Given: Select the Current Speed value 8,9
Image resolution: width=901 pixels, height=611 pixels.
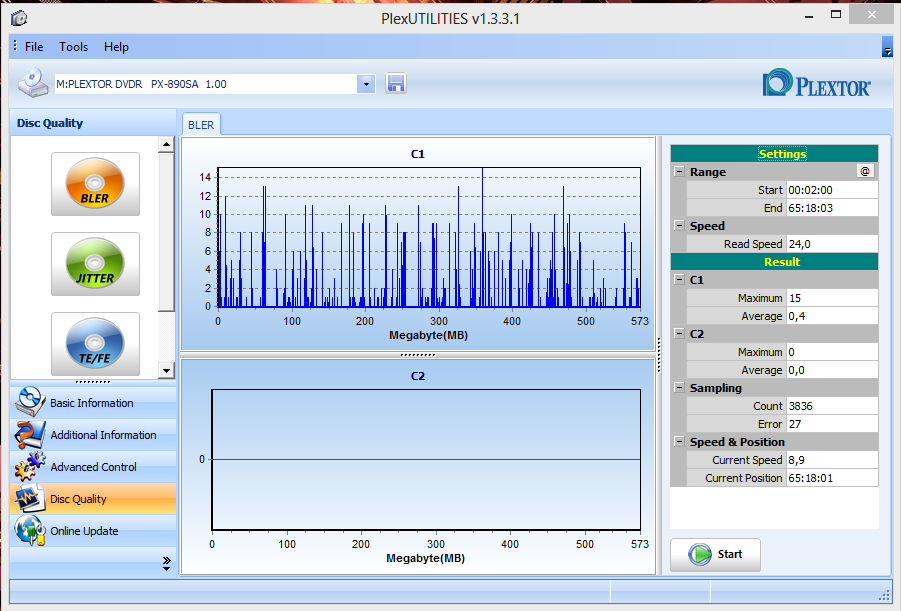Looking at the screenshot, I should point(831,460).
